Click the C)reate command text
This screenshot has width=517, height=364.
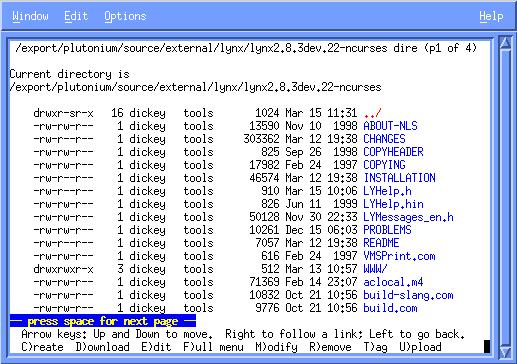pyautogui.click(x=42, y=347)
